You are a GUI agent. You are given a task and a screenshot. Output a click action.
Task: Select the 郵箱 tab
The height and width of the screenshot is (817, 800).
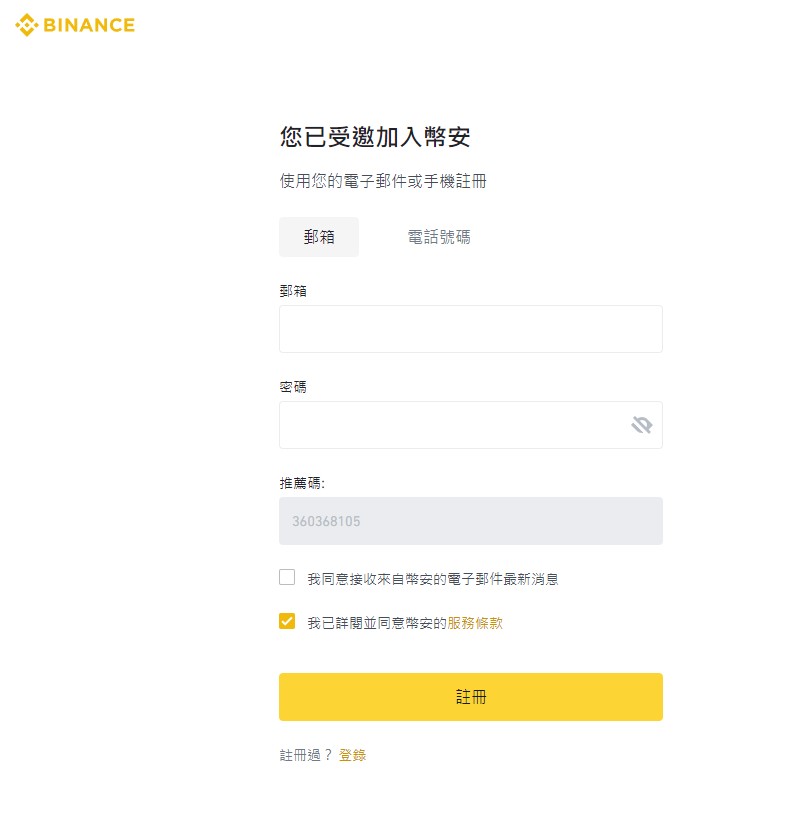(319, 237)
